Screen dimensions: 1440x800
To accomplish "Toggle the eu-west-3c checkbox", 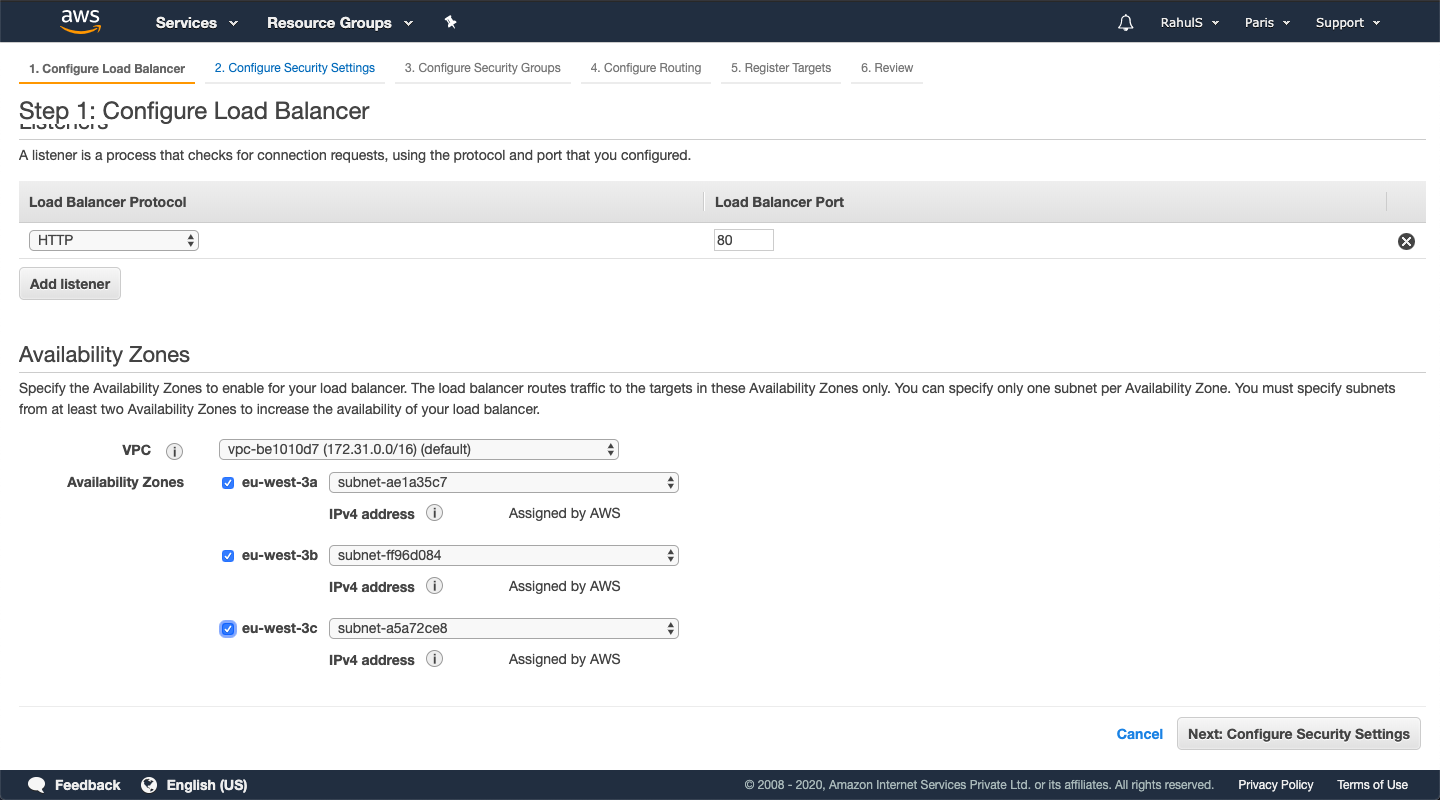I will pos(228,629).
